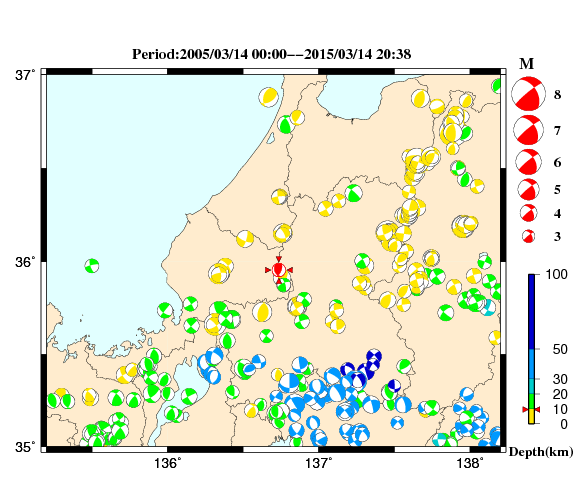The height and width of the screenshot is (500, 580).
Task: Click the magnitude 8 legend beachball
Action: pyautogui.click(x=528, y=94)
